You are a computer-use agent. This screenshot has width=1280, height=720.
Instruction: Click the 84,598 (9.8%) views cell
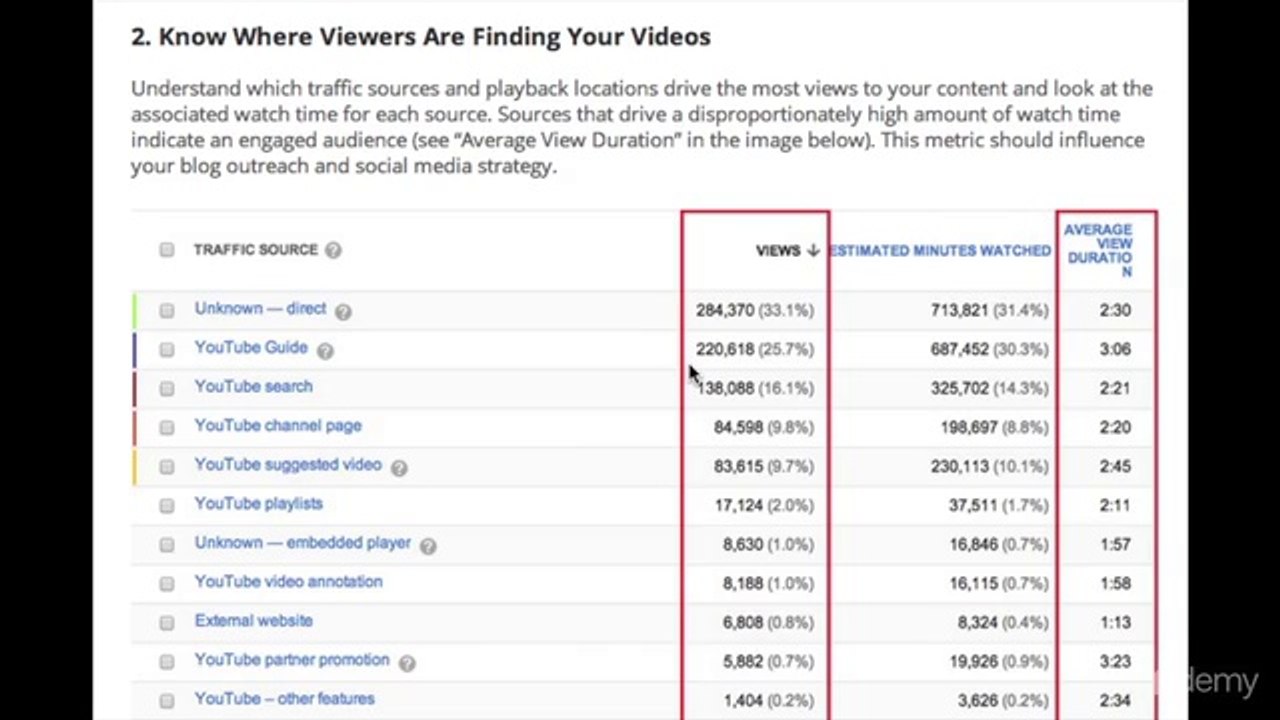point(764,427)
